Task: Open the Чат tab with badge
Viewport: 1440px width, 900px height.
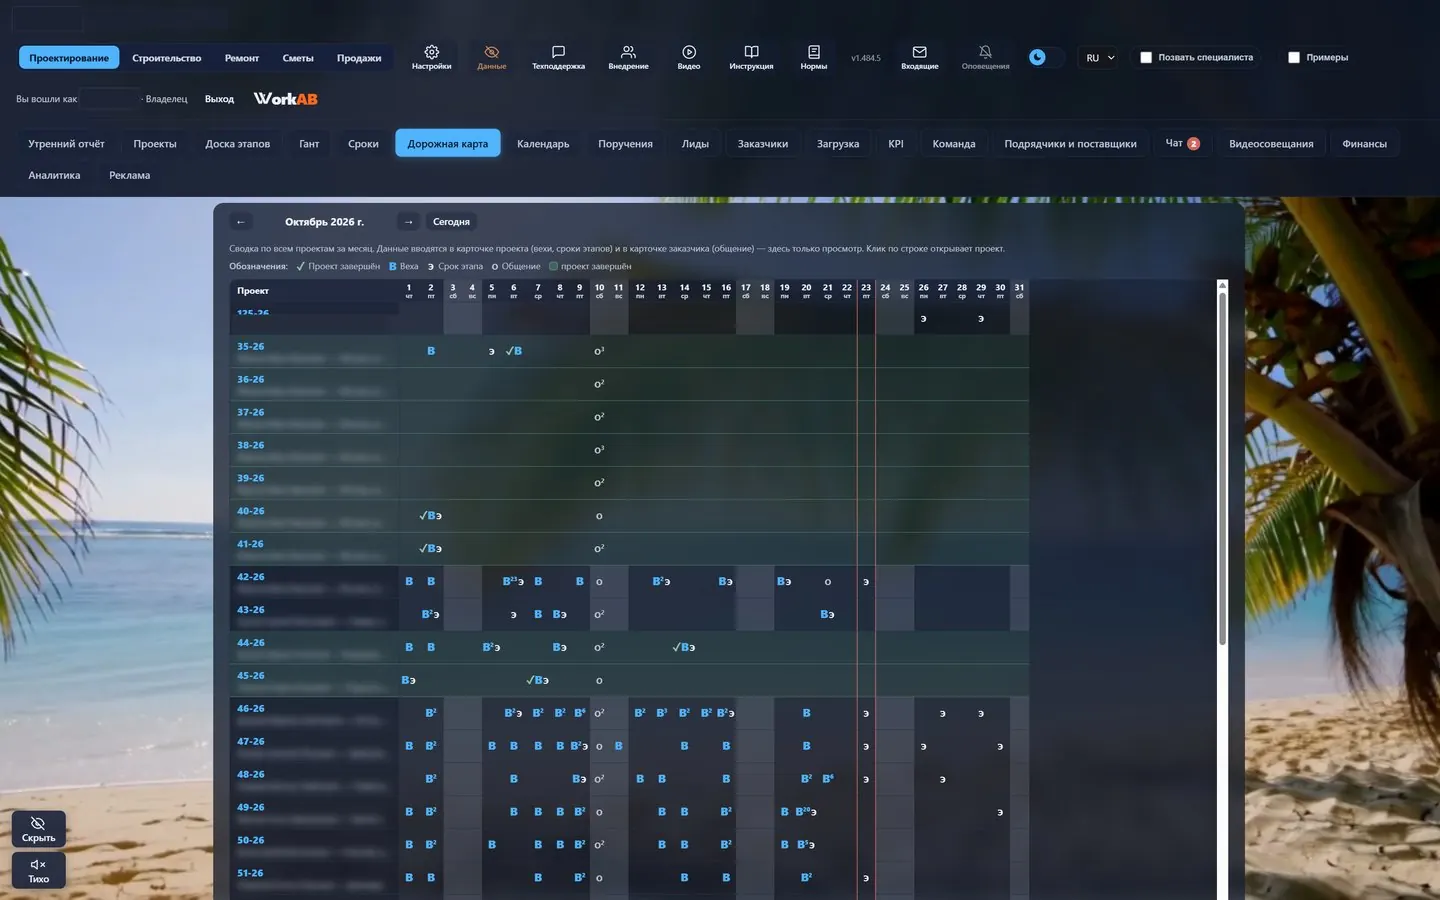Action: click(1182, 143)
